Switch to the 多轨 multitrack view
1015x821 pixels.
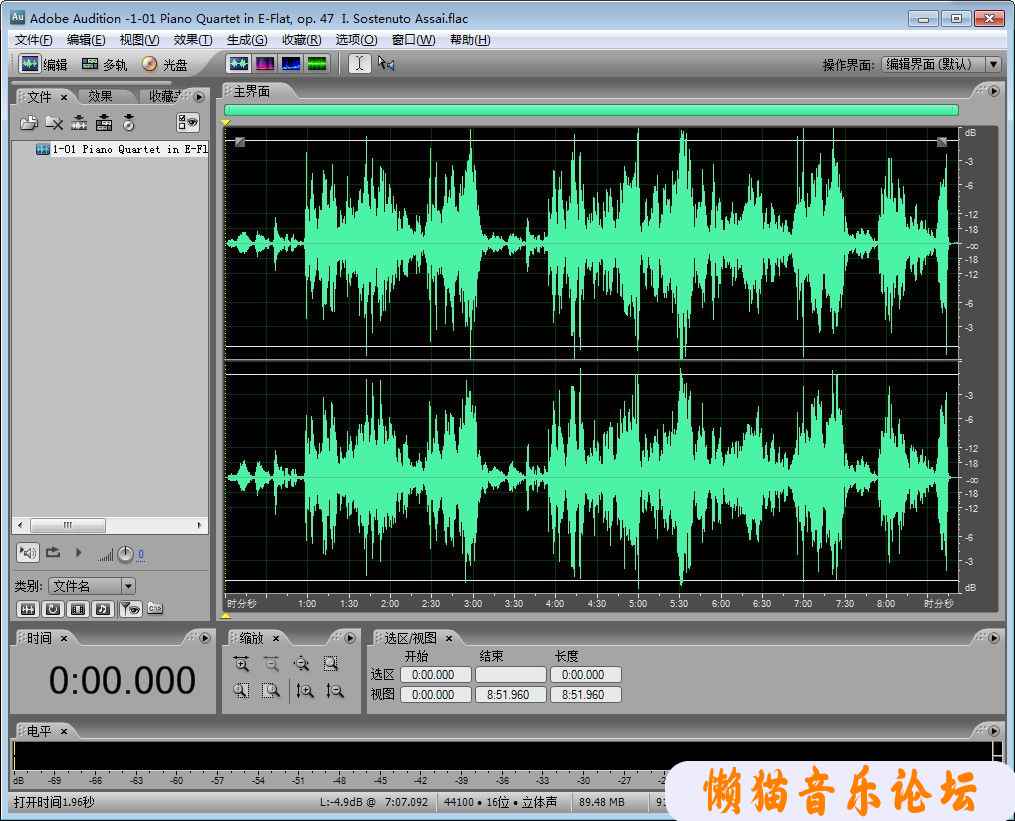(104, 64)
